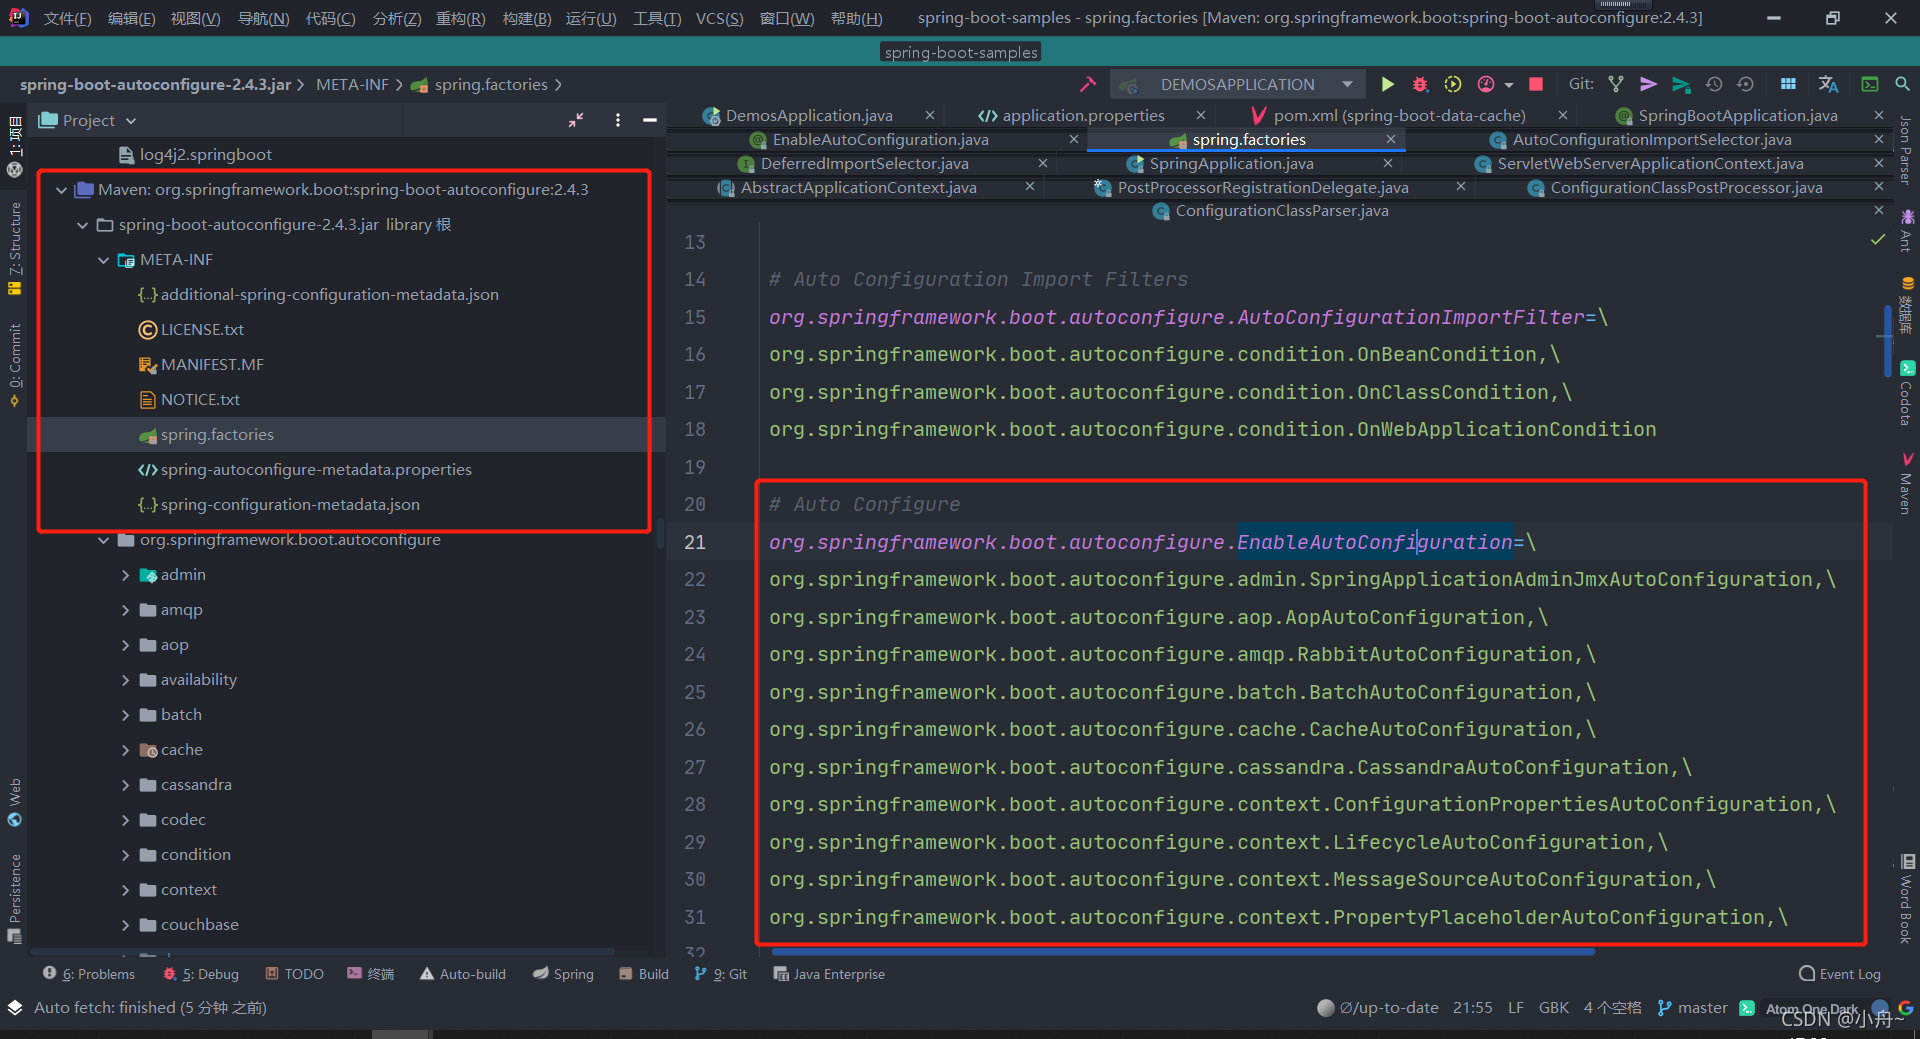Select MANIFEST.MF in the project tree
This screenshot has height=1039, width=1920.
coord(212,365)
